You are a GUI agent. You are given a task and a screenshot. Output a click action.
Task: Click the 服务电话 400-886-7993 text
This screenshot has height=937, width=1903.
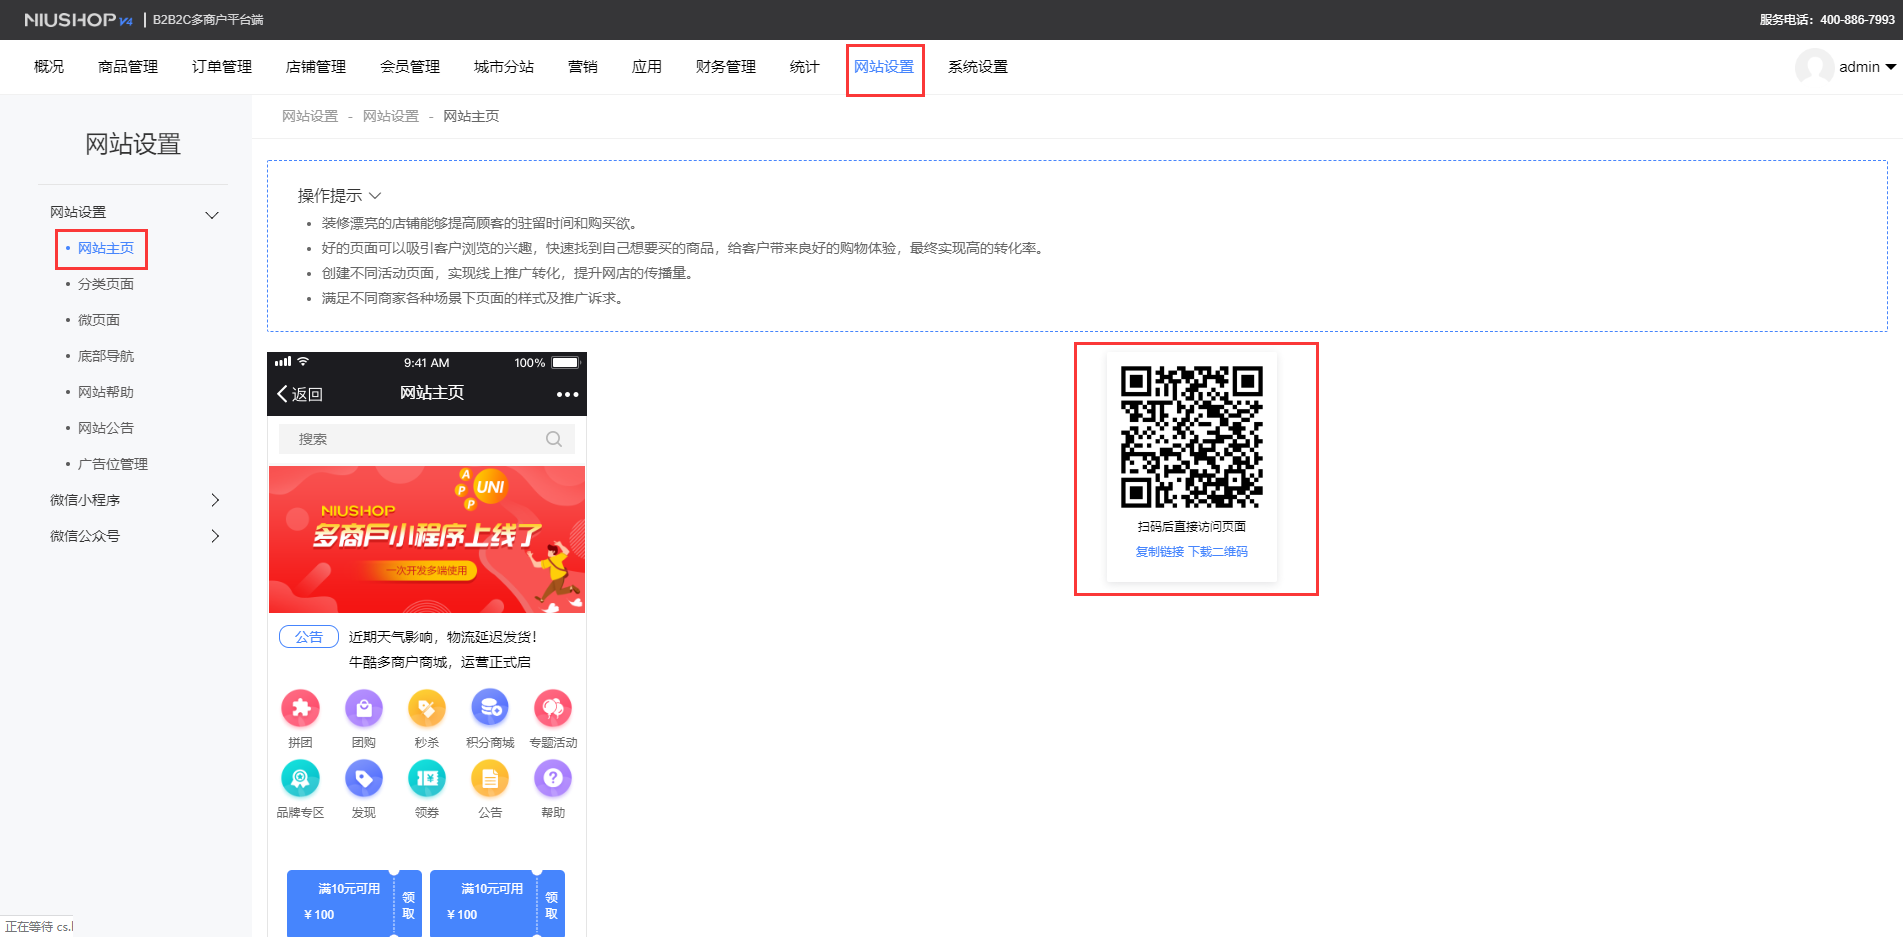[x=1827, y=20]
